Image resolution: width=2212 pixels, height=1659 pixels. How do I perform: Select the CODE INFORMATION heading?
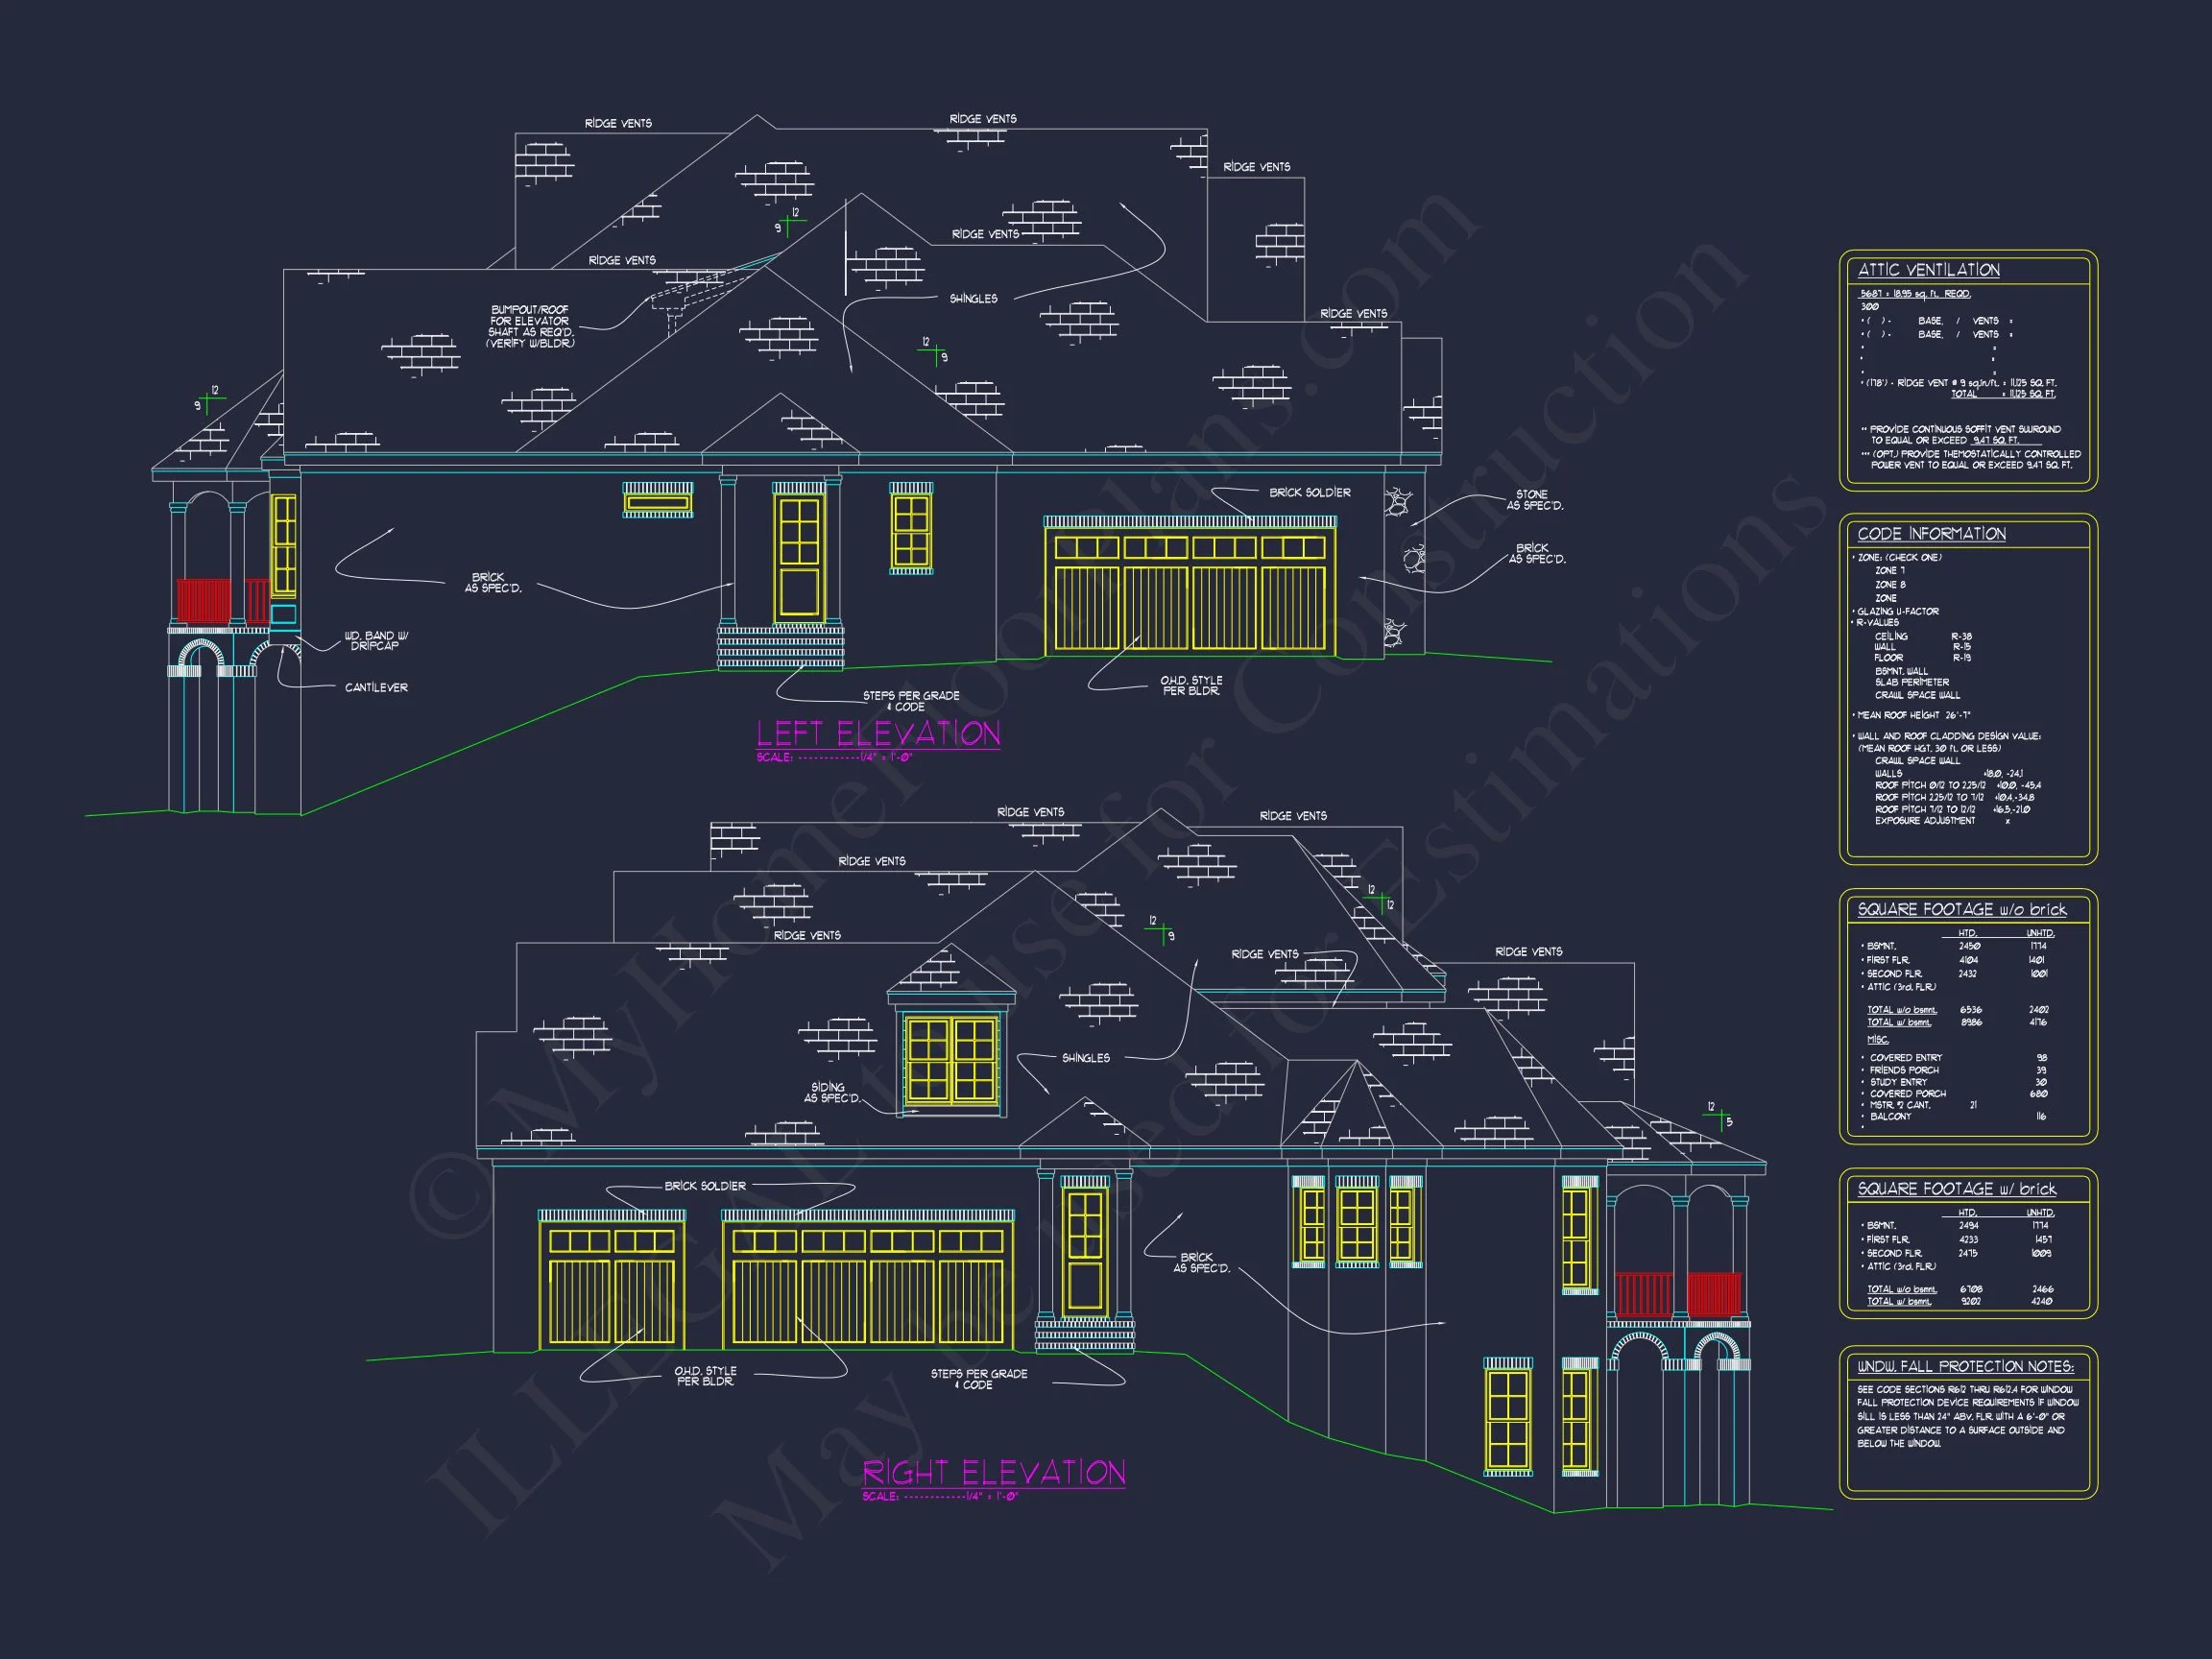click(1931, 534)
